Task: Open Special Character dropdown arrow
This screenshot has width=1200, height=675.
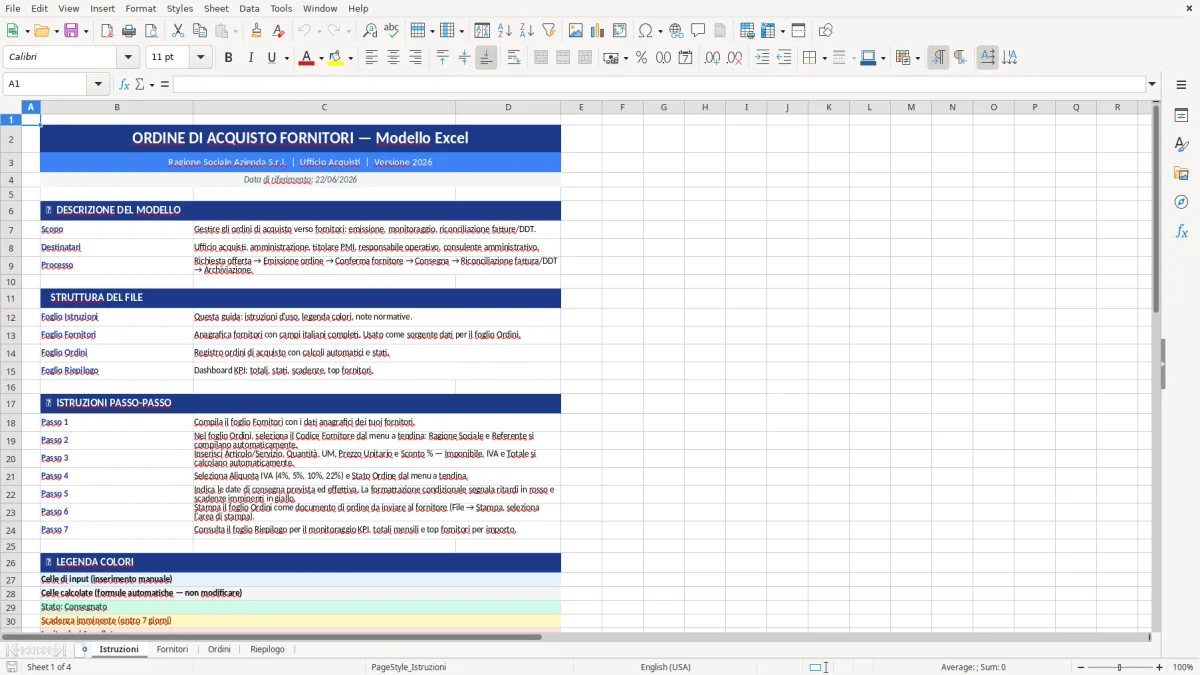Action: [x=660, y=31]
